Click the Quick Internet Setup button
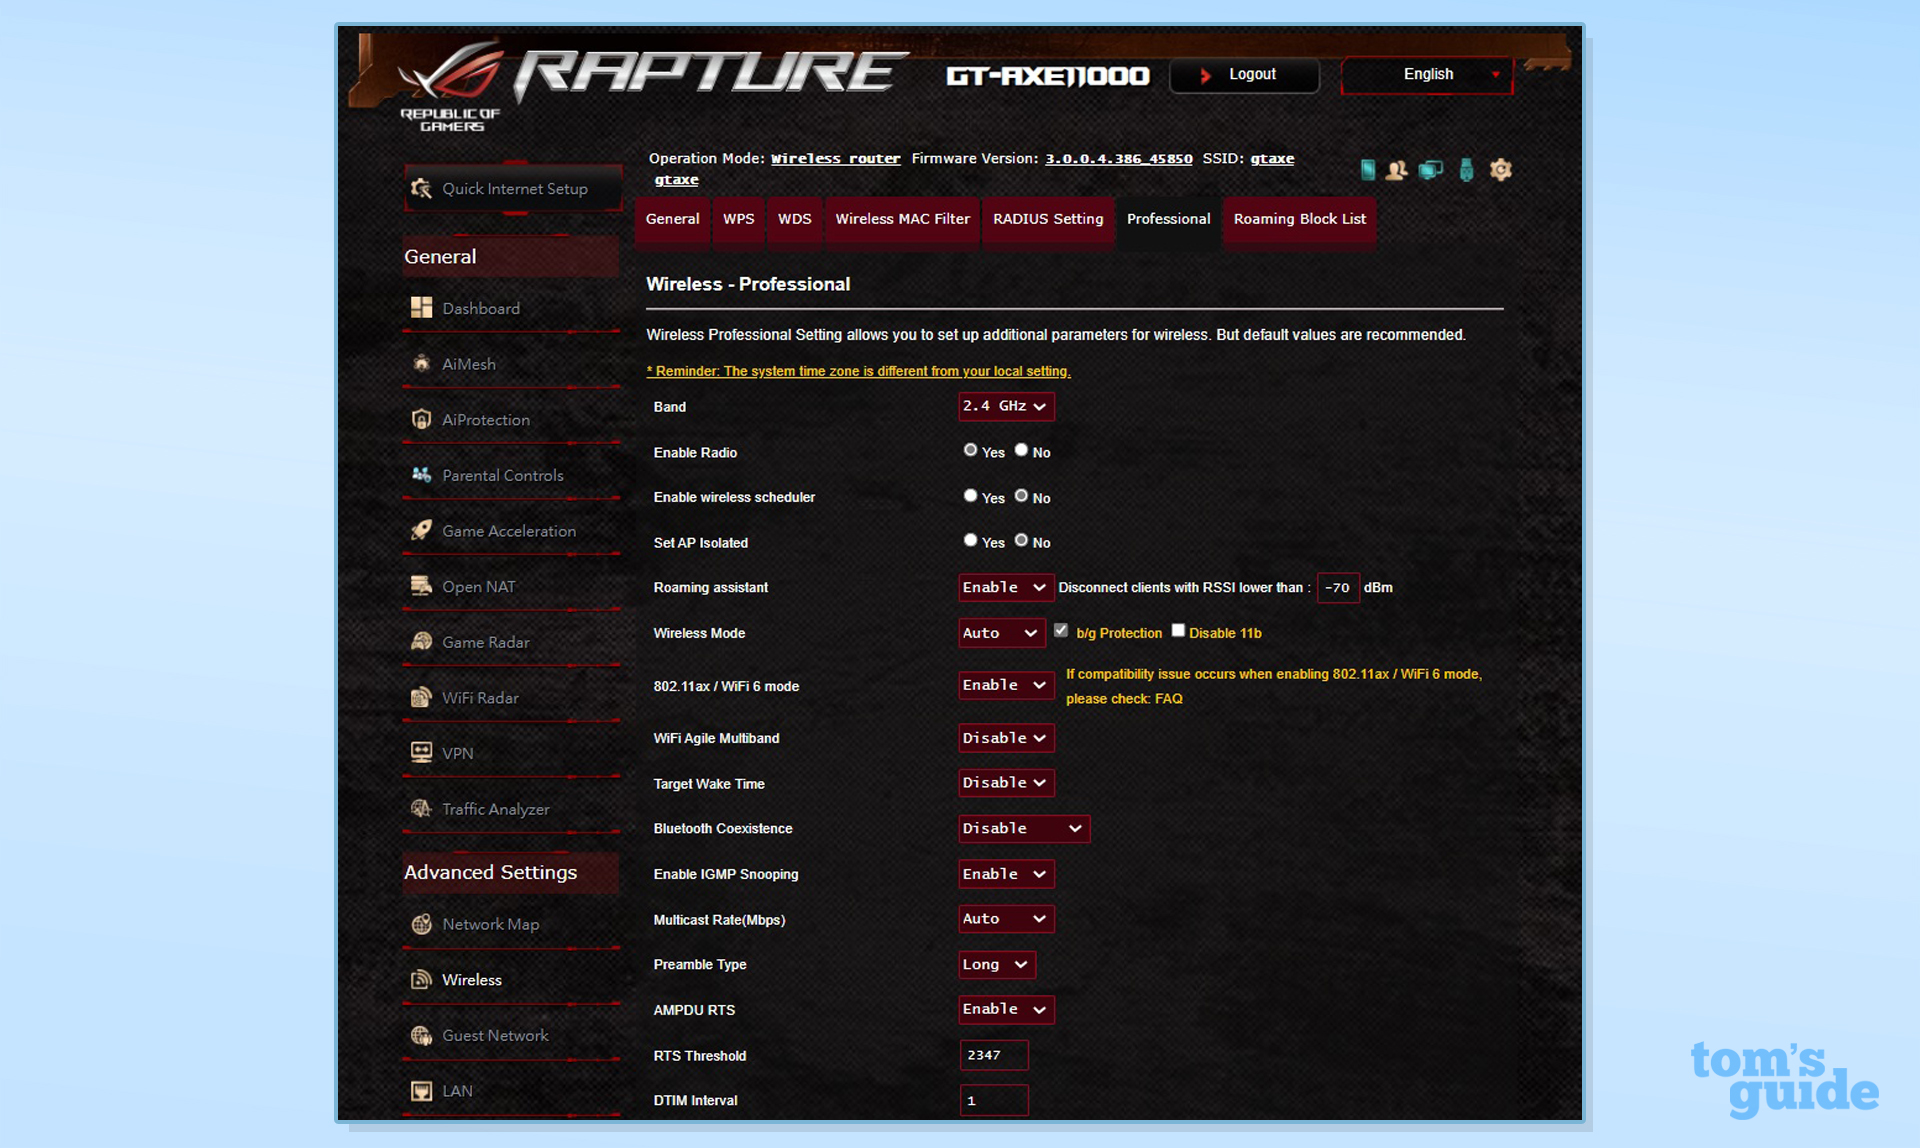The image size is (1920, 1148). (x=513, y=188)
